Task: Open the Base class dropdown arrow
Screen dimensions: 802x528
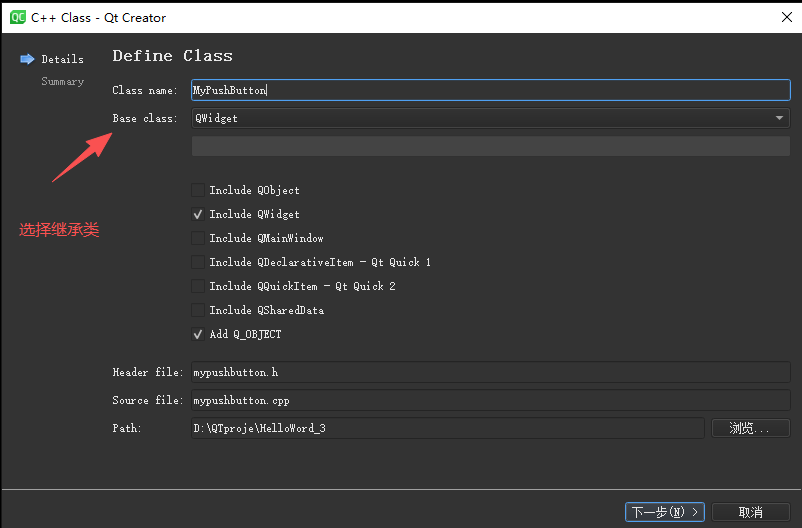Action: [x=779, y=118]
